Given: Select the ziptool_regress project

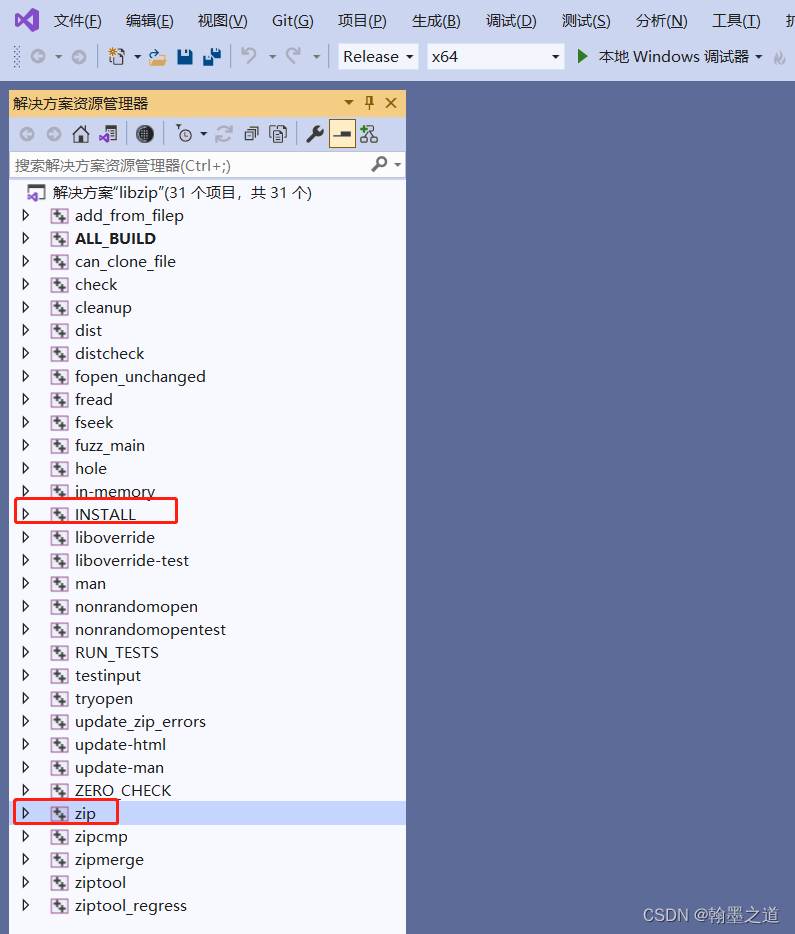Looking at the screenshot, I should coord(130,905).
